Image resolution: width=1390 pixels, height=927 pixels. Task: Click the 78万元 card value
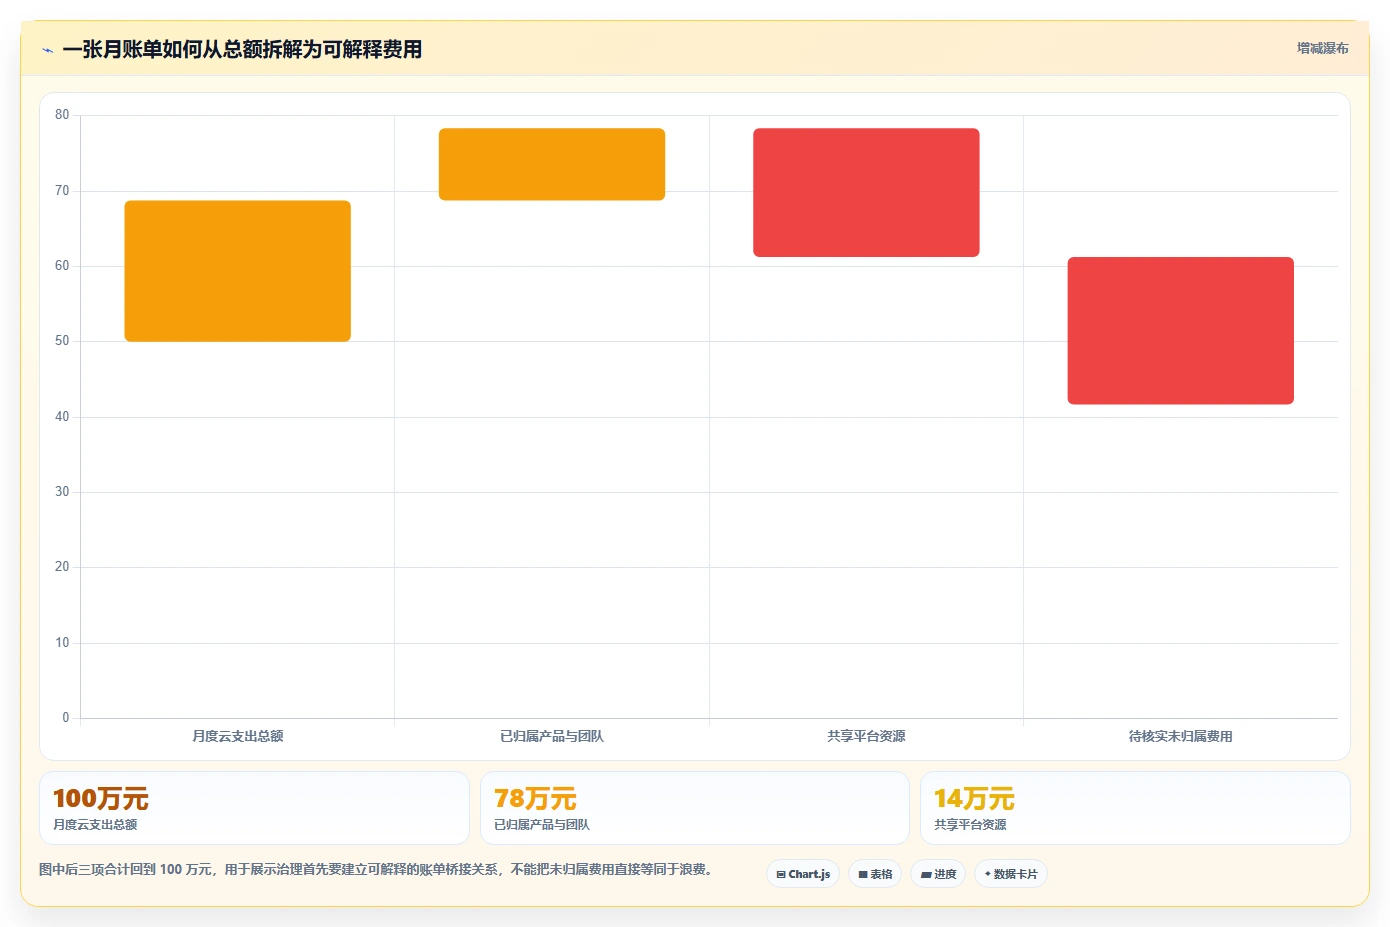(x=535, y=798)
